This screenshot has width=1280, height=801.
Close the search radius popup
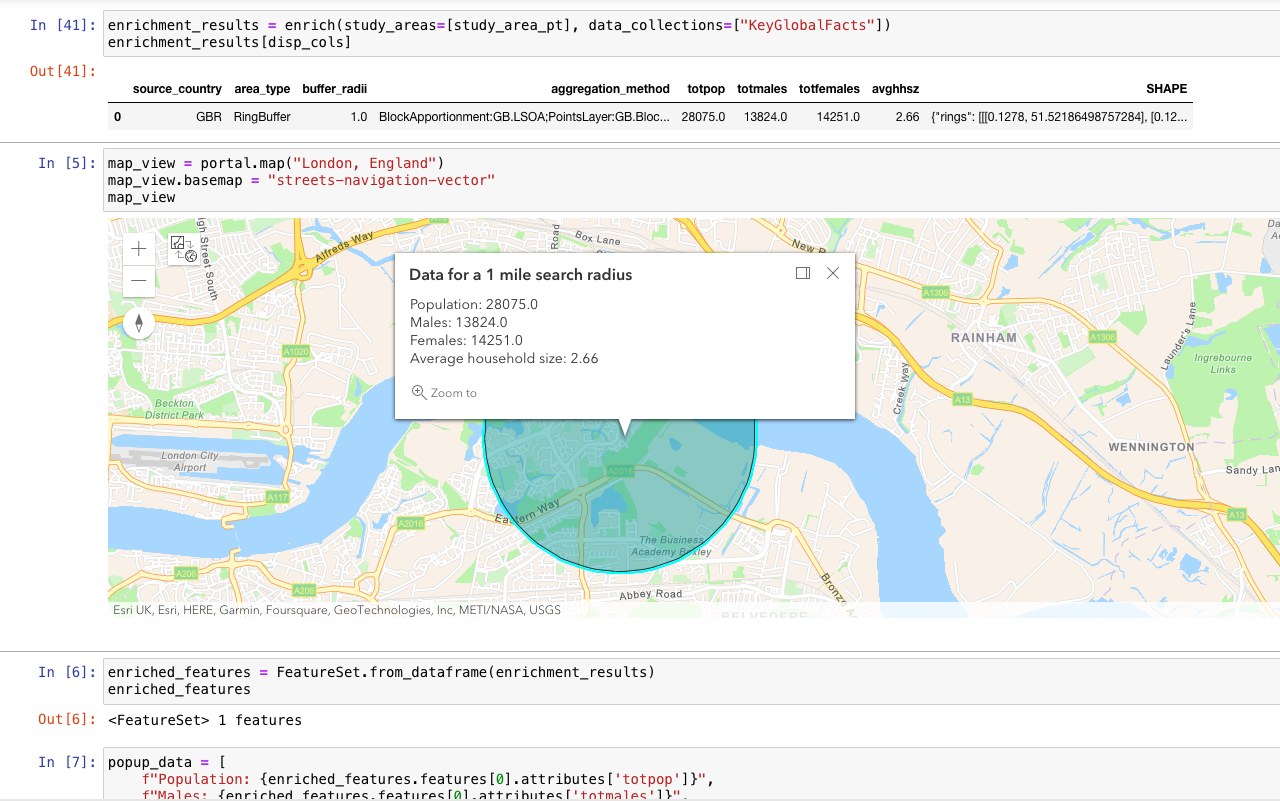click(x=833, y=273)
